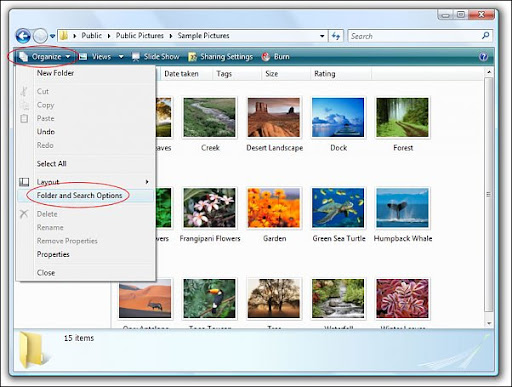The height and width of the screenshot is (387, 512).
Task: Click the magnifier search icon
Action: 486,35
